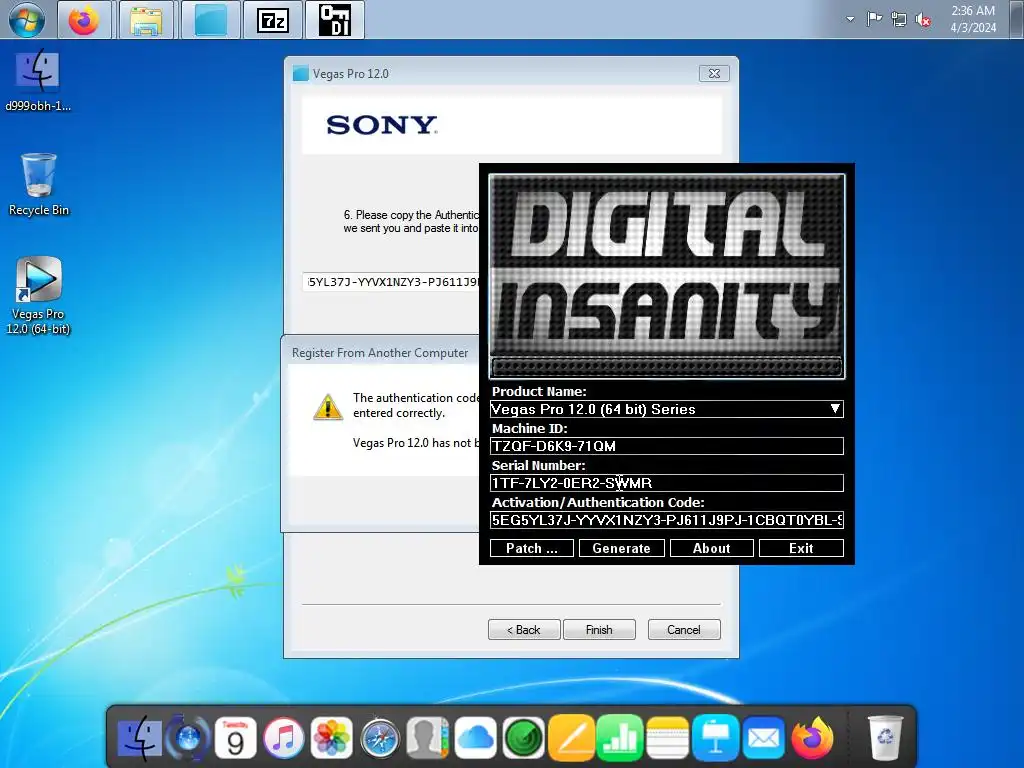Click Finish in the Vegas Pro wizard
The width and height of the screenshot is (1024, 768).
coord(599,630)
